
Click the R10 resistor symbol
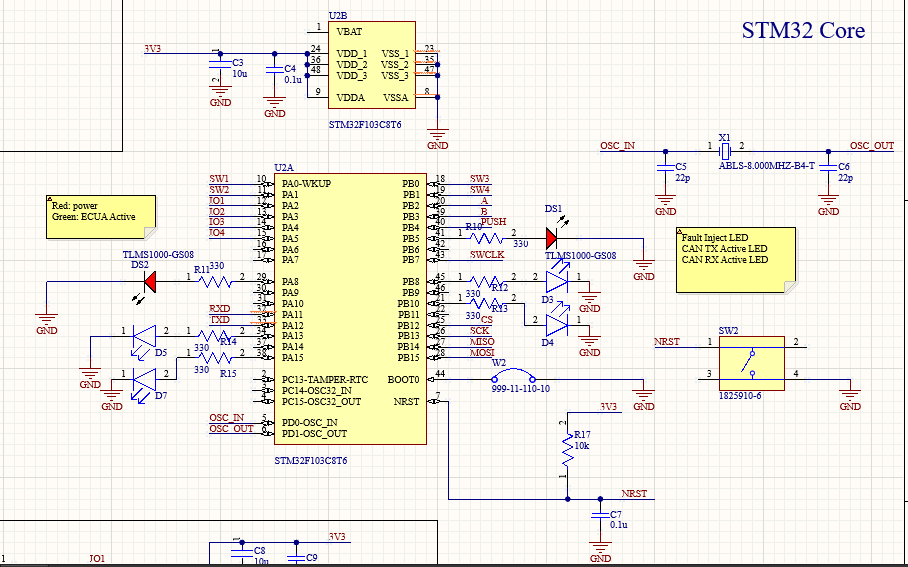pyautogui.click(x=486, y=237)
